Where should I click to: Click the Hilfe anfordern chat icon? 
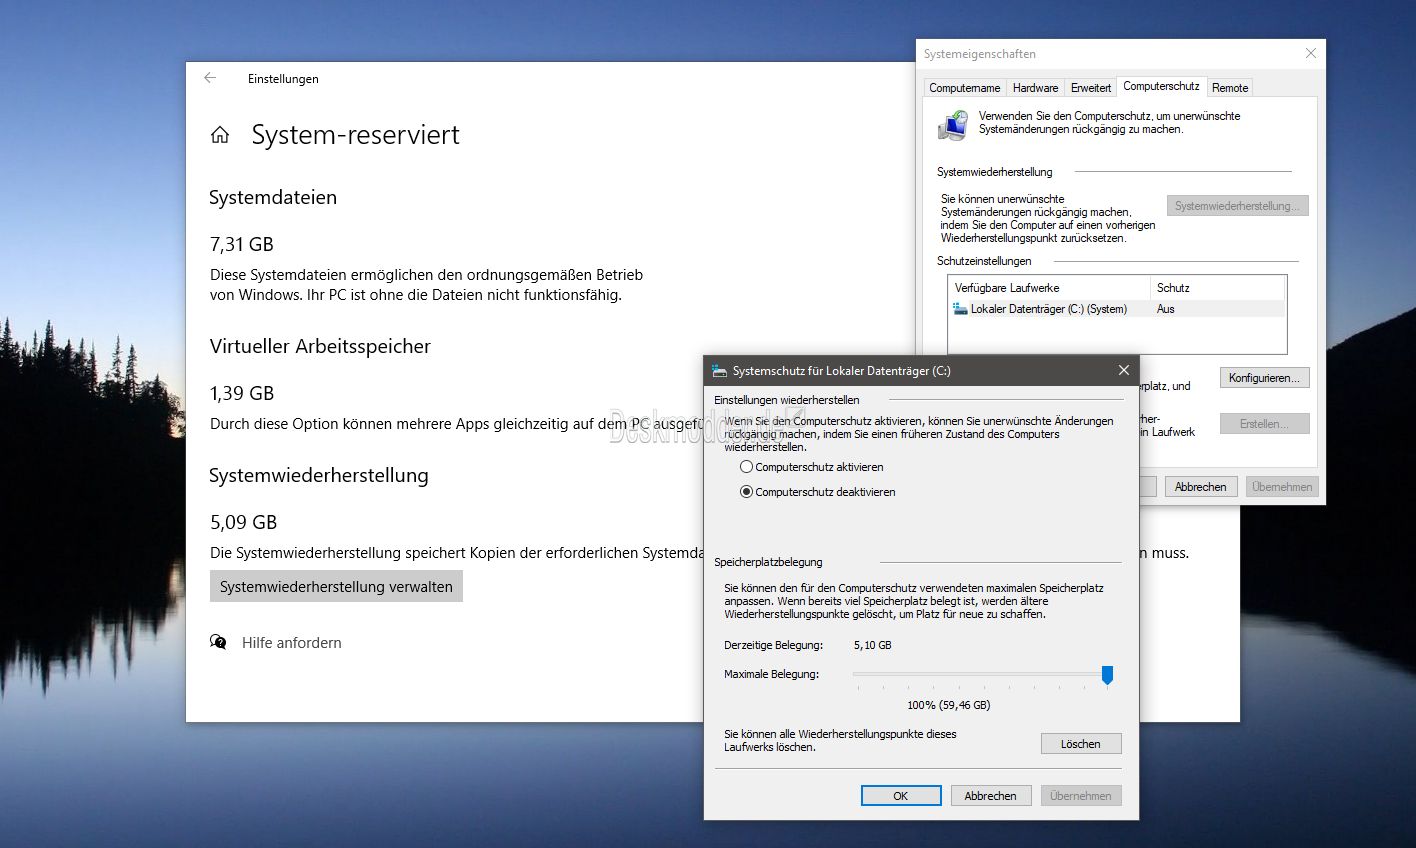pyautogui.click(x=218, y=642)
